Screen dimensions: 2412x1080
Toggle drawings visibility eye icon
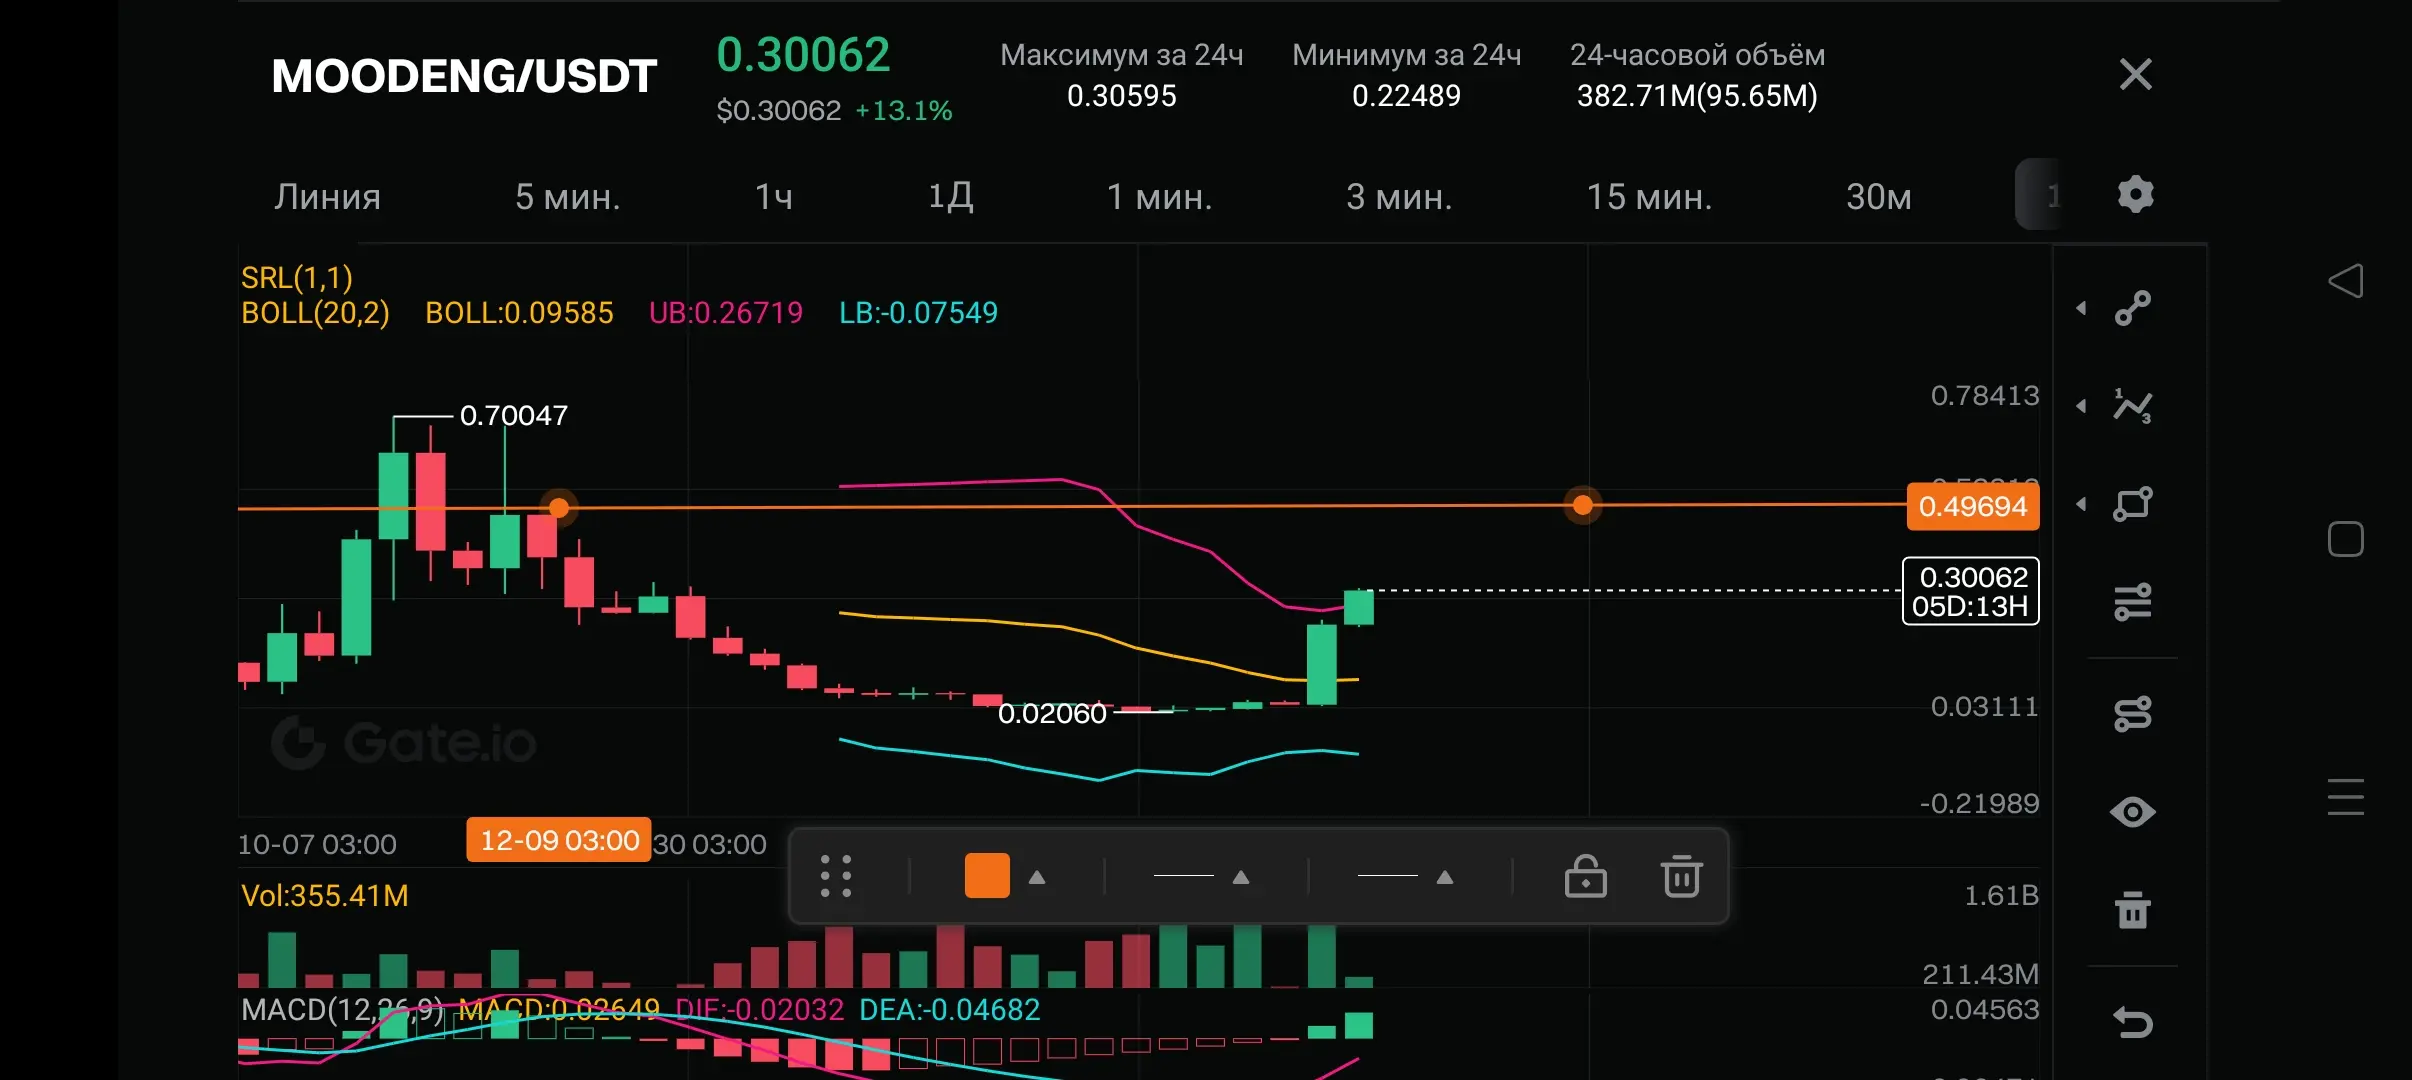tap(2132, 812)
